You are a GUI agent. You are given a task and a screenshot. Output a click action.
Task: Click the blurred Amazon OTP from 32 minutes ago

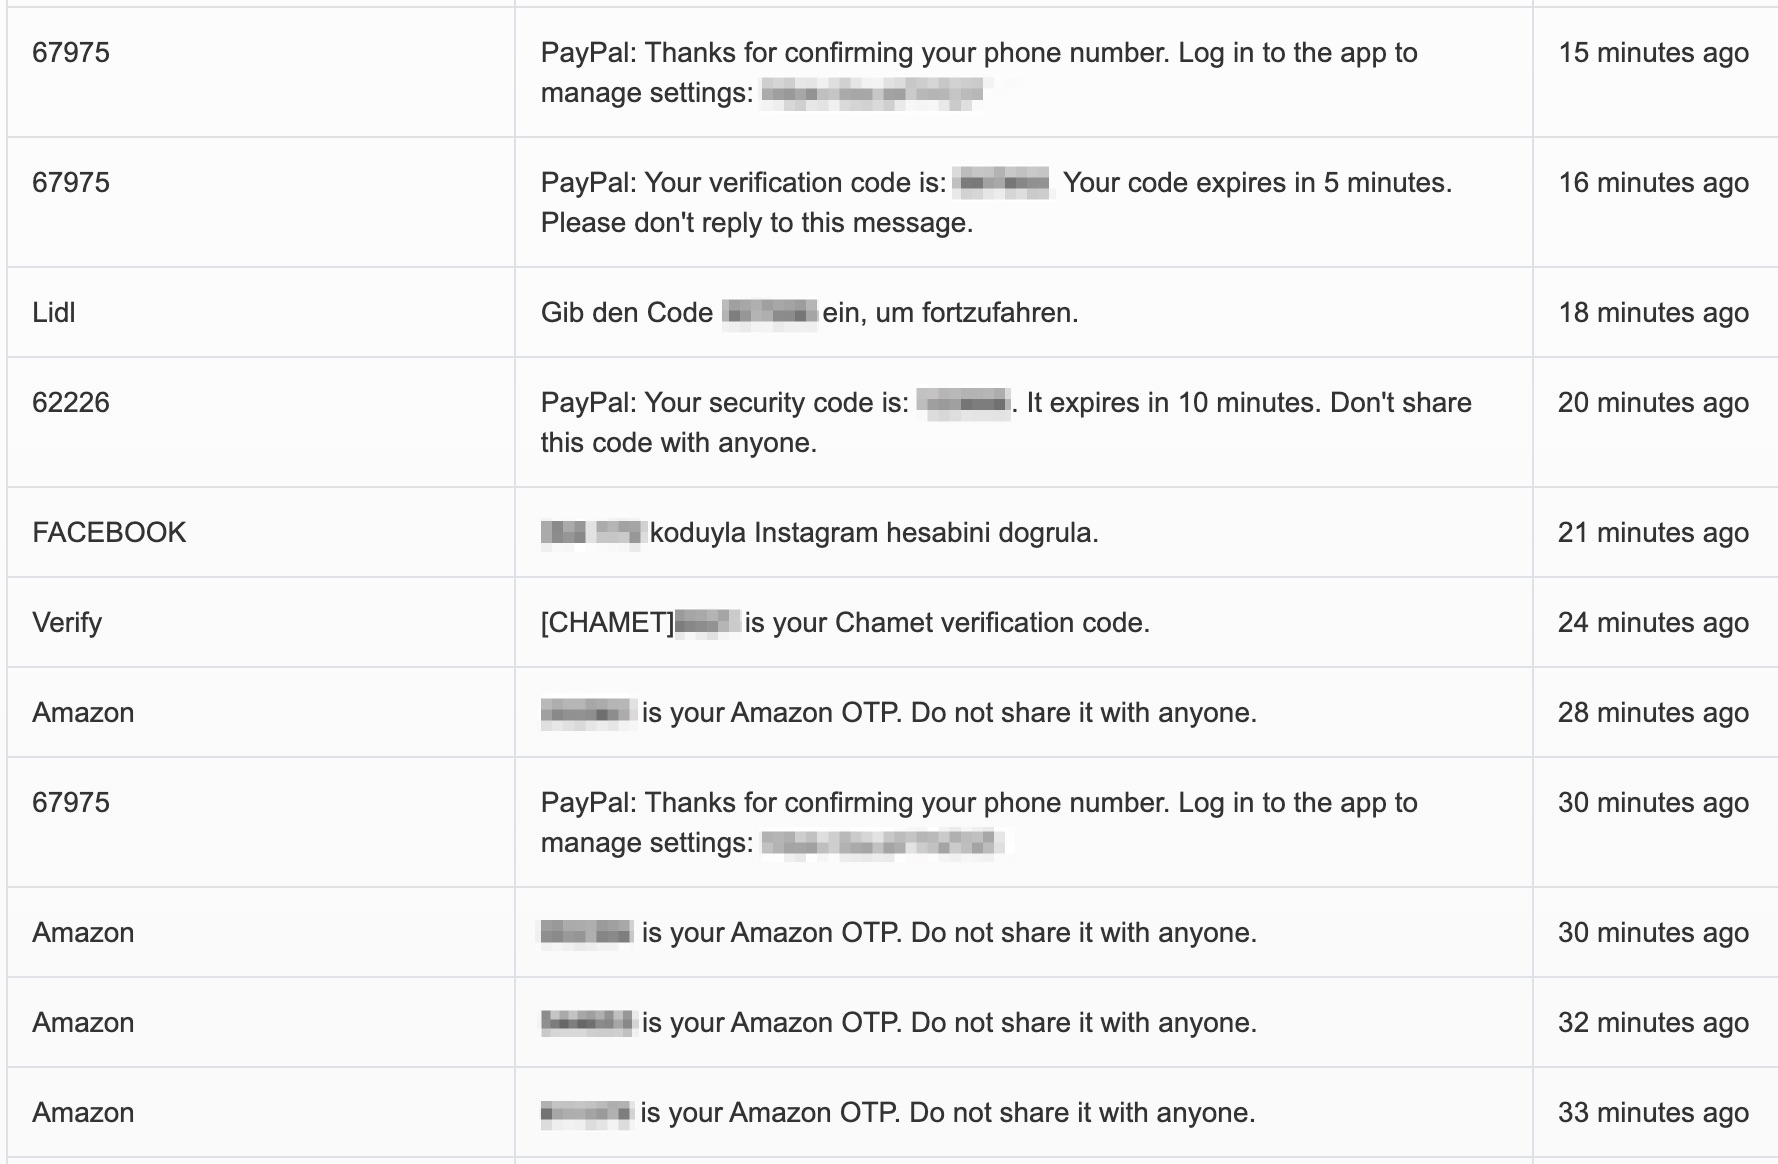[x=588, y=1023]
